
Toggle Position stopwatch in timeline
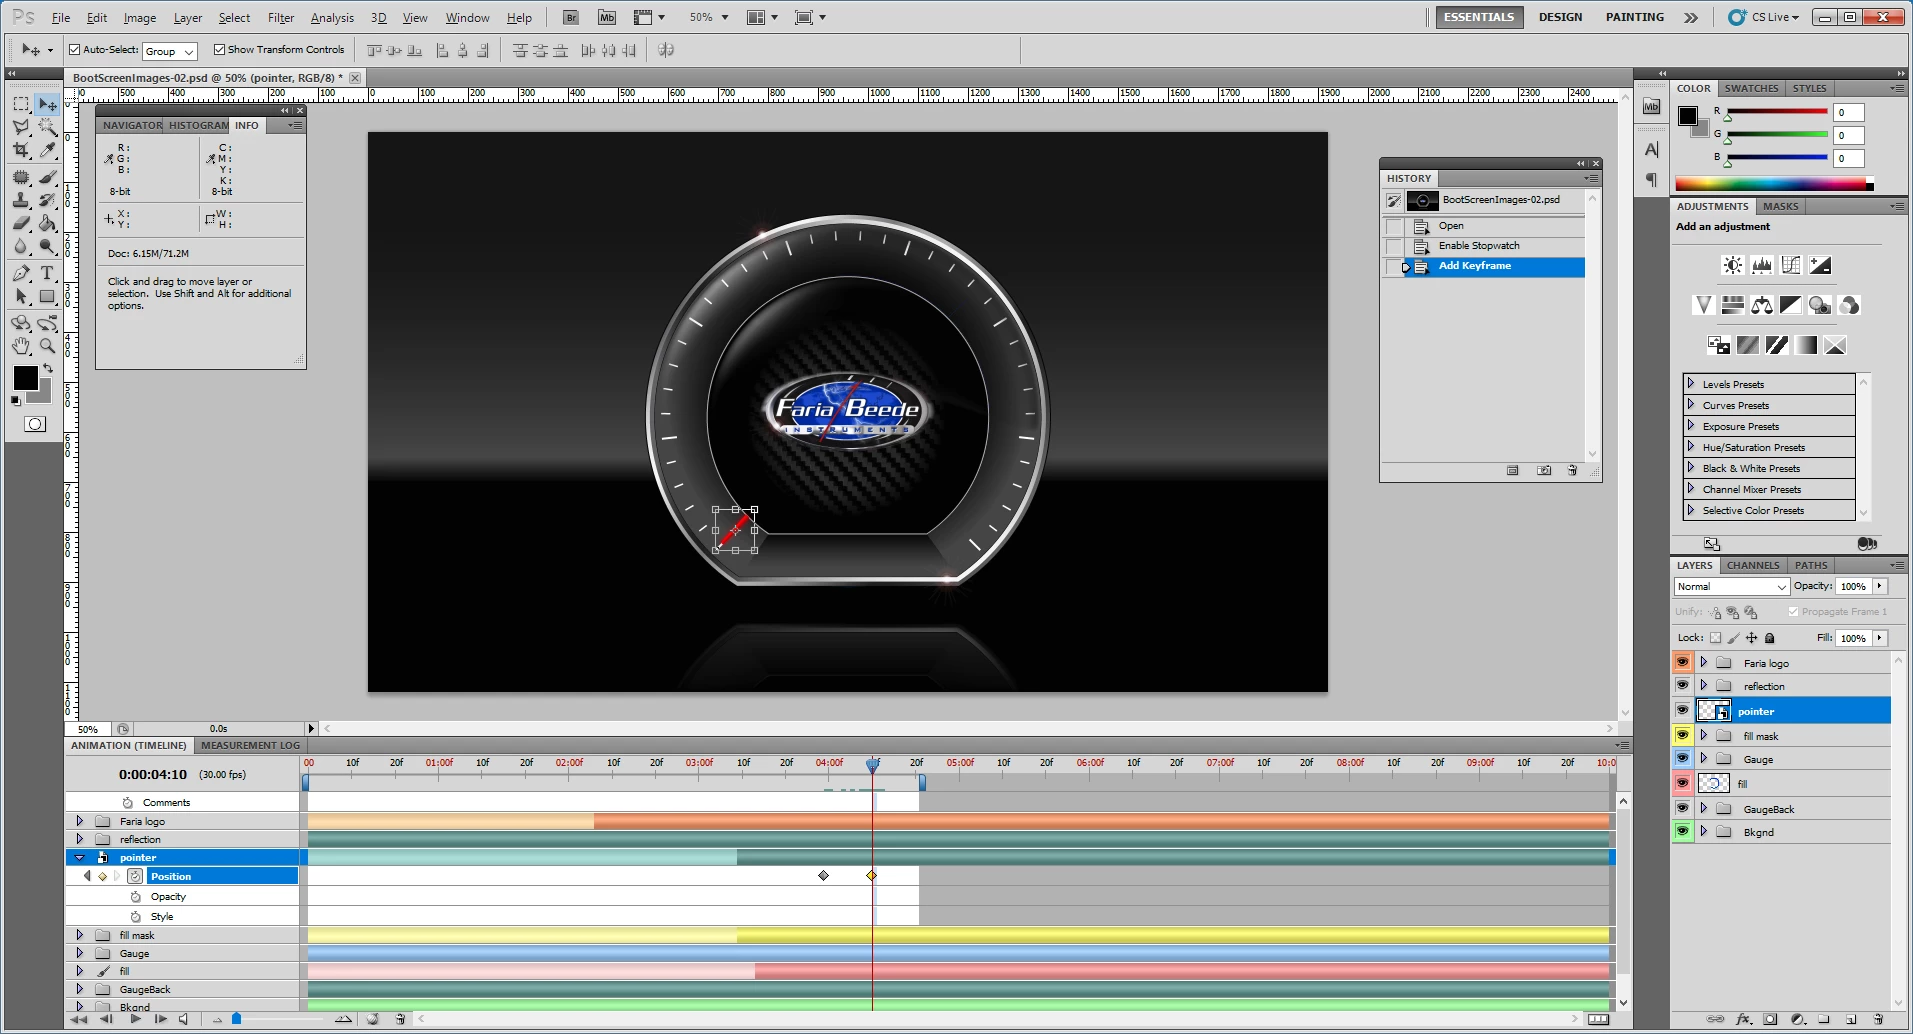coord(135,876)
